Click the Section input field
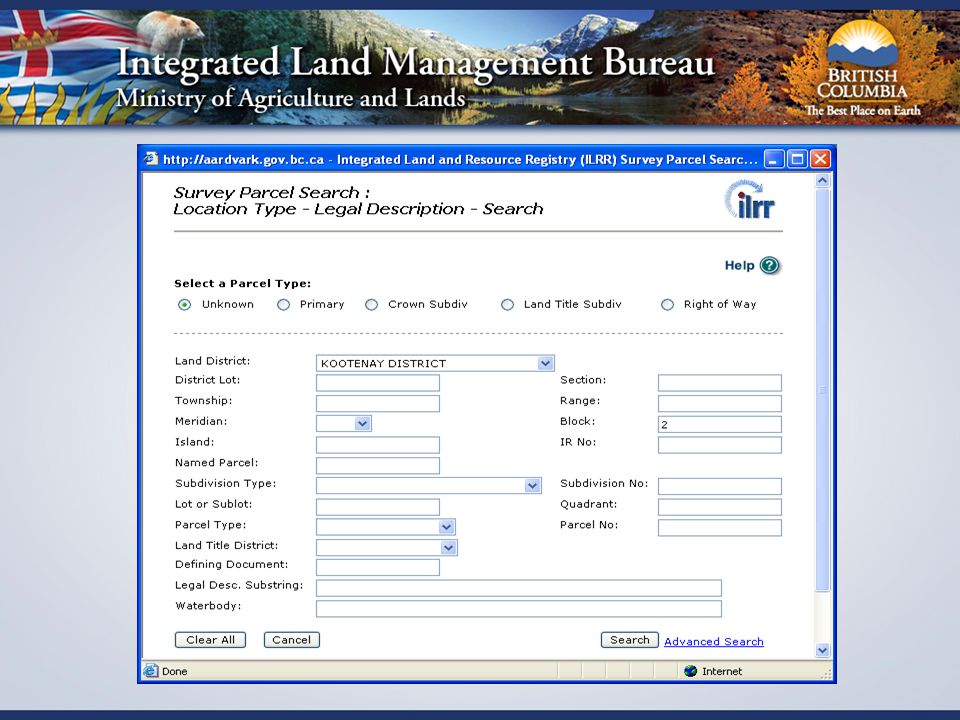The height and width of the screenshot is (720, 960). (x=720, y=383)
